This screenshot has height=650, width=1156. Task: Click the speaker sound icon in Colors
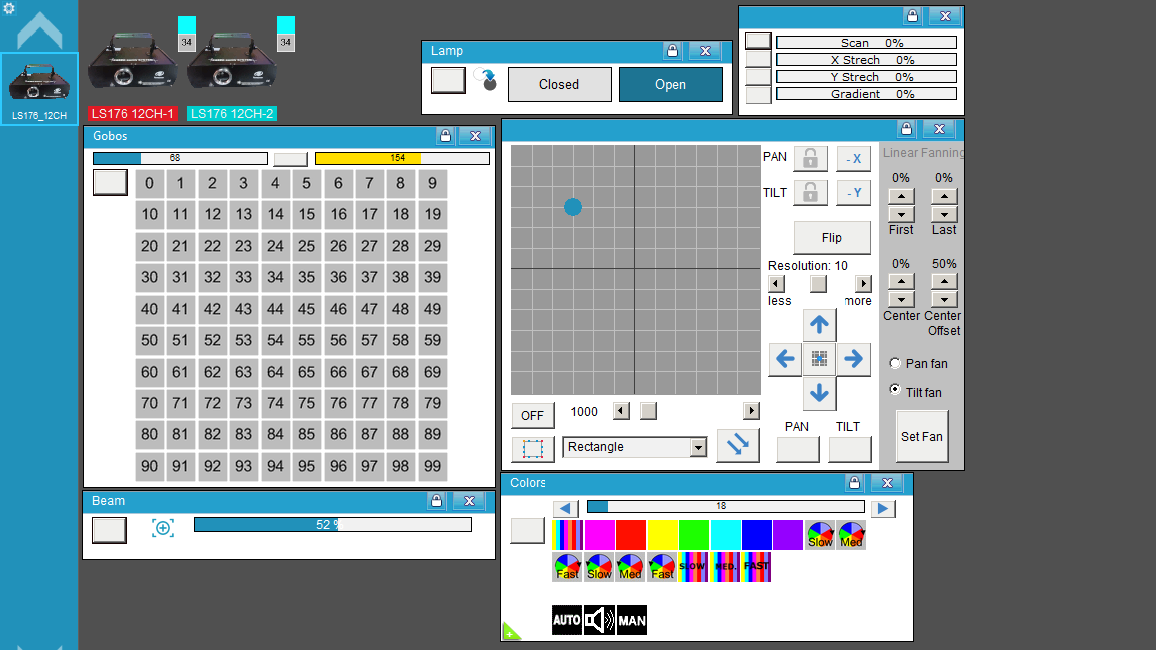pos(599,620)
